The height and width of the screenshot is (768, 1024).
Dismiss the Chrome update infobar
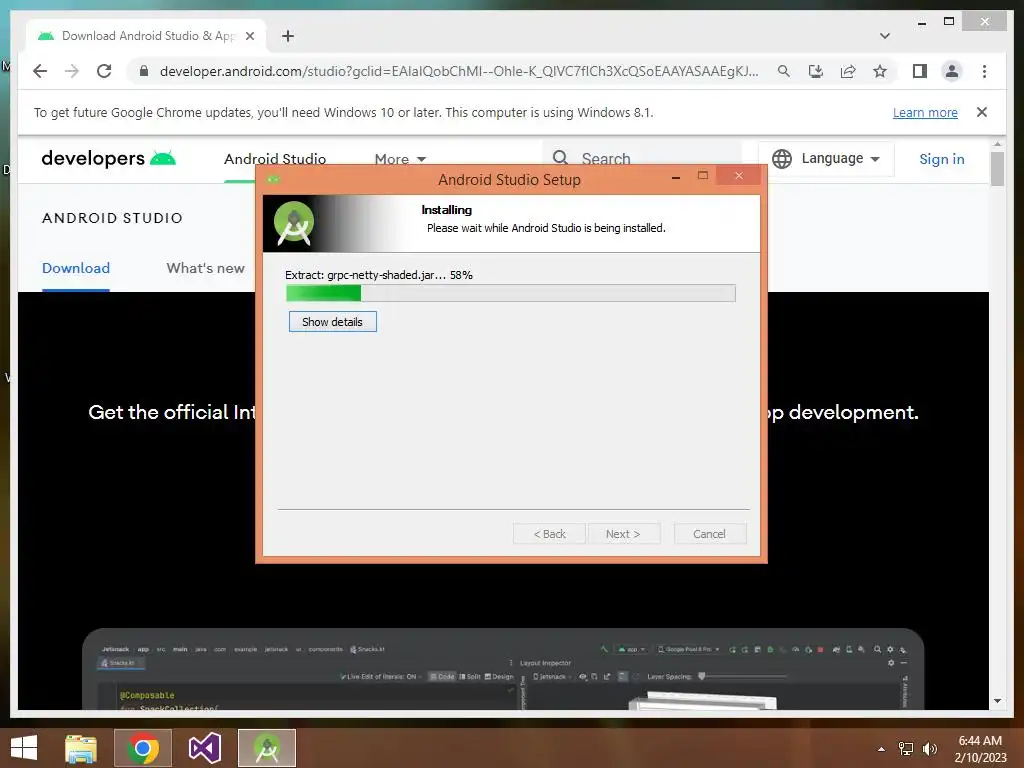coord(982,112)
